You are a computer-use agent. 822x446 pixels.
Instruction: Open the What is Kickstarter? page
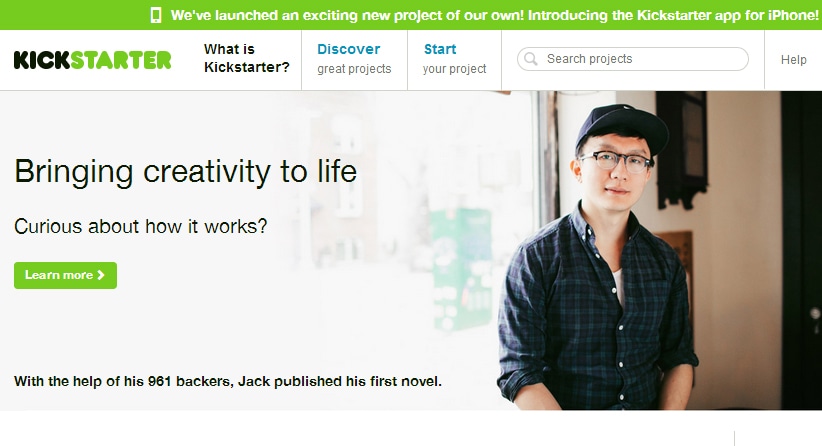click(x=246, y=59)
